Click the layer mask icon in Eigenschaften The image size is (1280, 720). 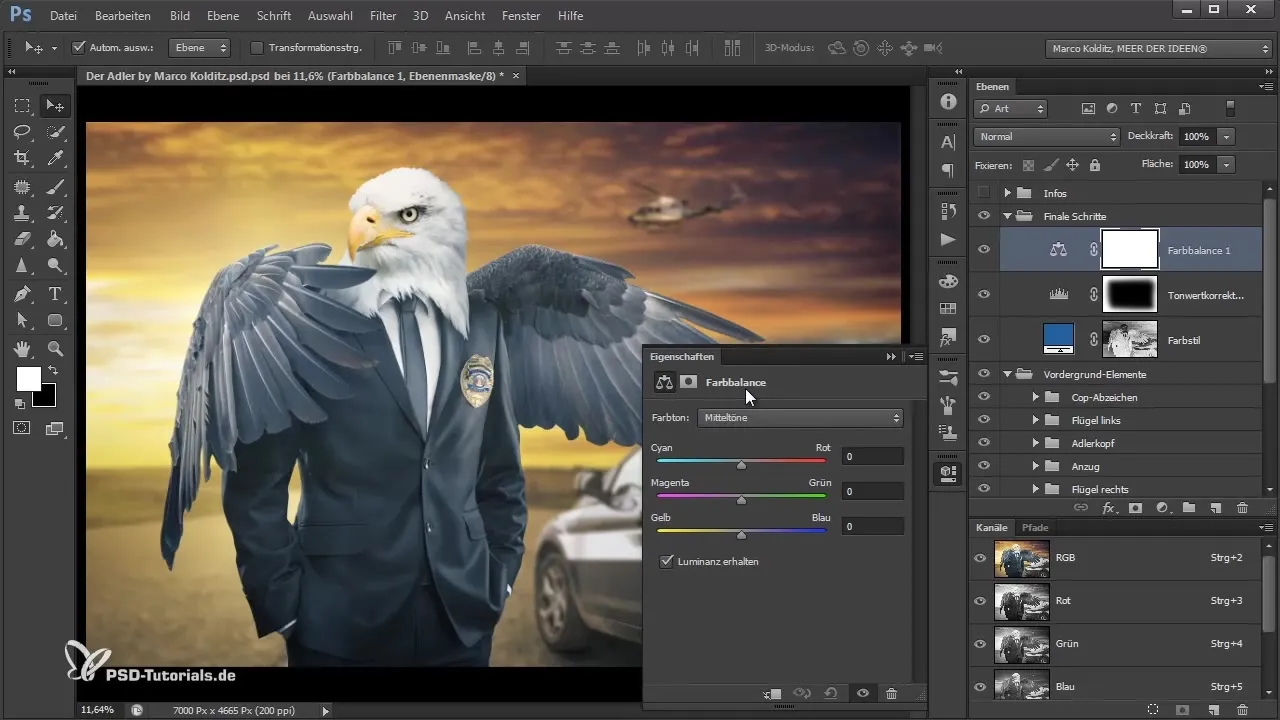point(688,382)
